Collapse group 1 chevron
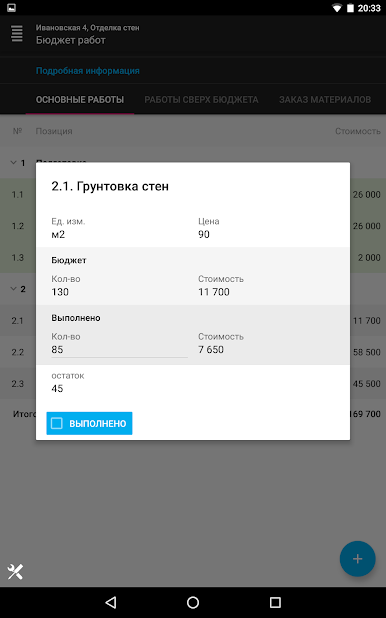This screenshot has height=618, width=386. [x=13, y=162]
